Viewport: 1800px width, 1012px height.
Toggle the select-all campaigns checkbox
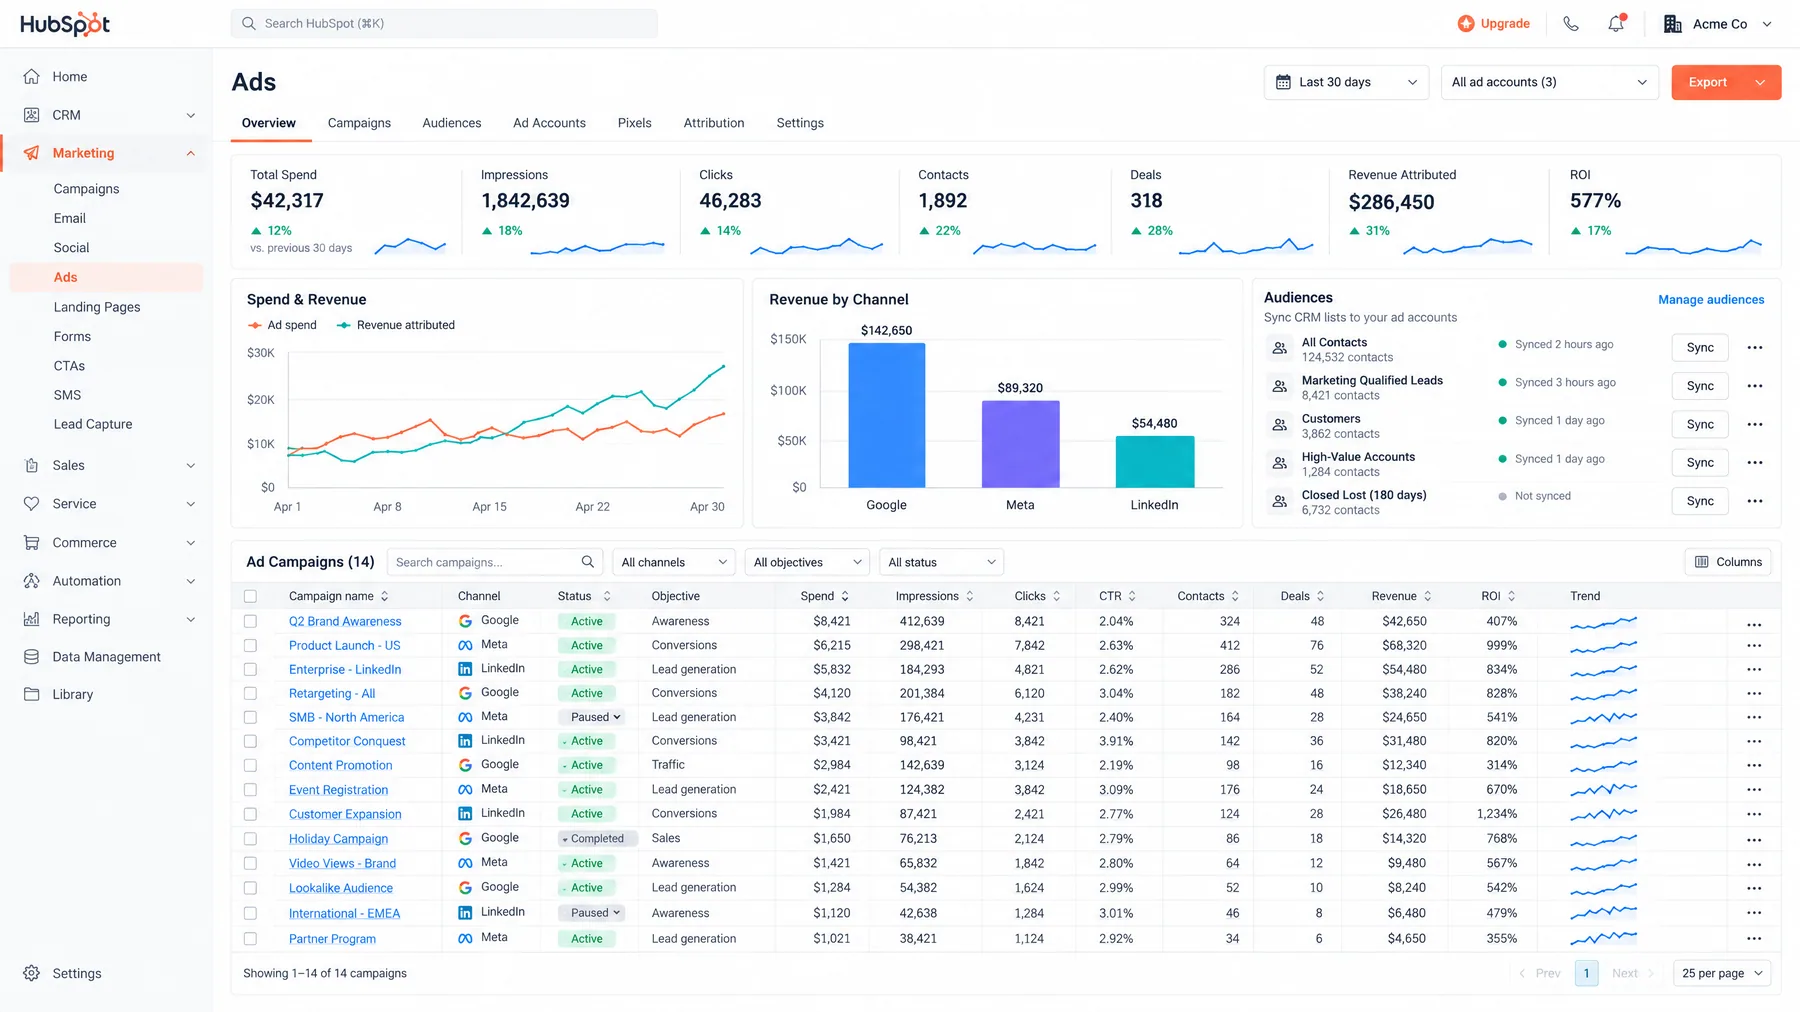tap(250, 596)
